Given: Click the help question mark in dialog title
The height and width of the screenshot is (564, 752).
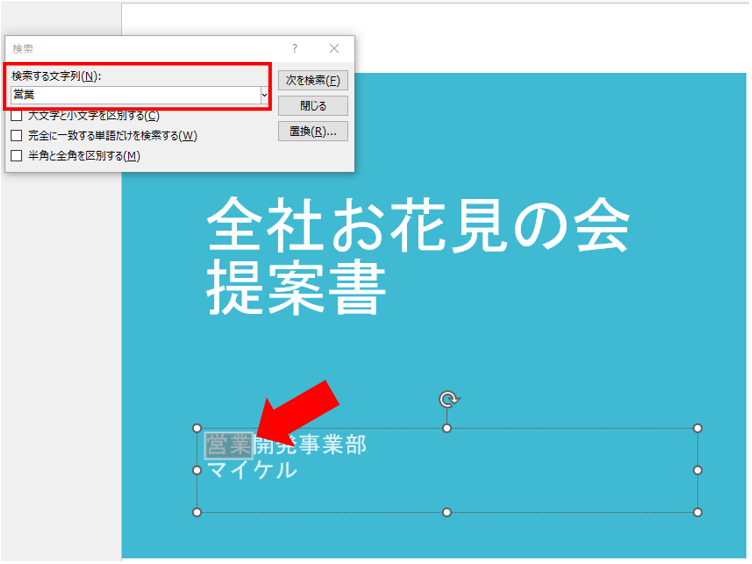Looking at the screenshot, I should click(294, 48).
